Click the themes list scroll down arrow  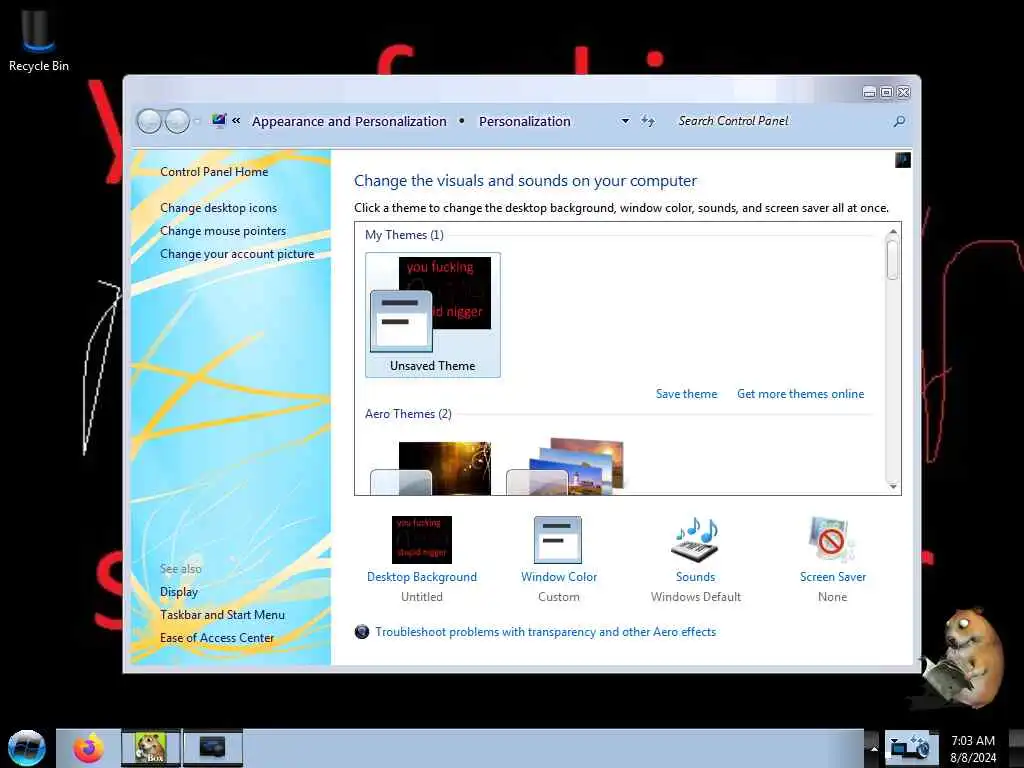click(x=893, y=487)
